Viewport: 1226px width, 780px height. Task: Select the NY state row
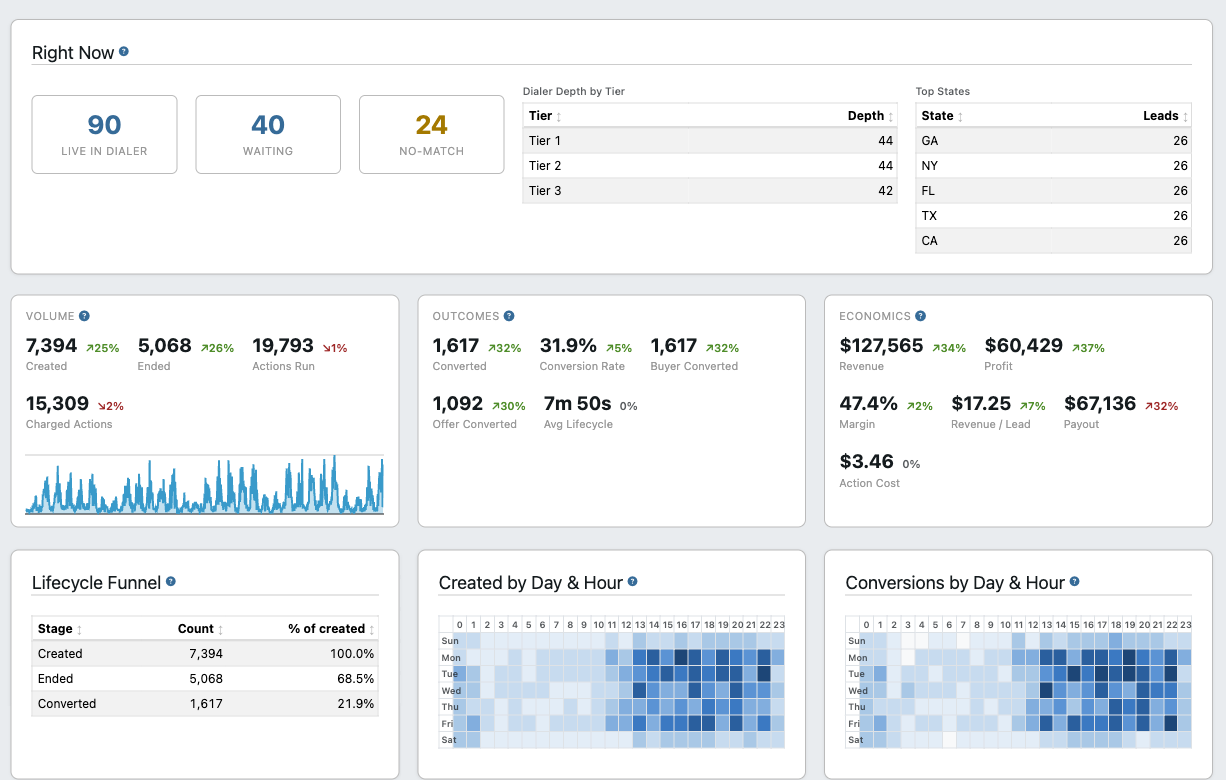coord(1054,166)
